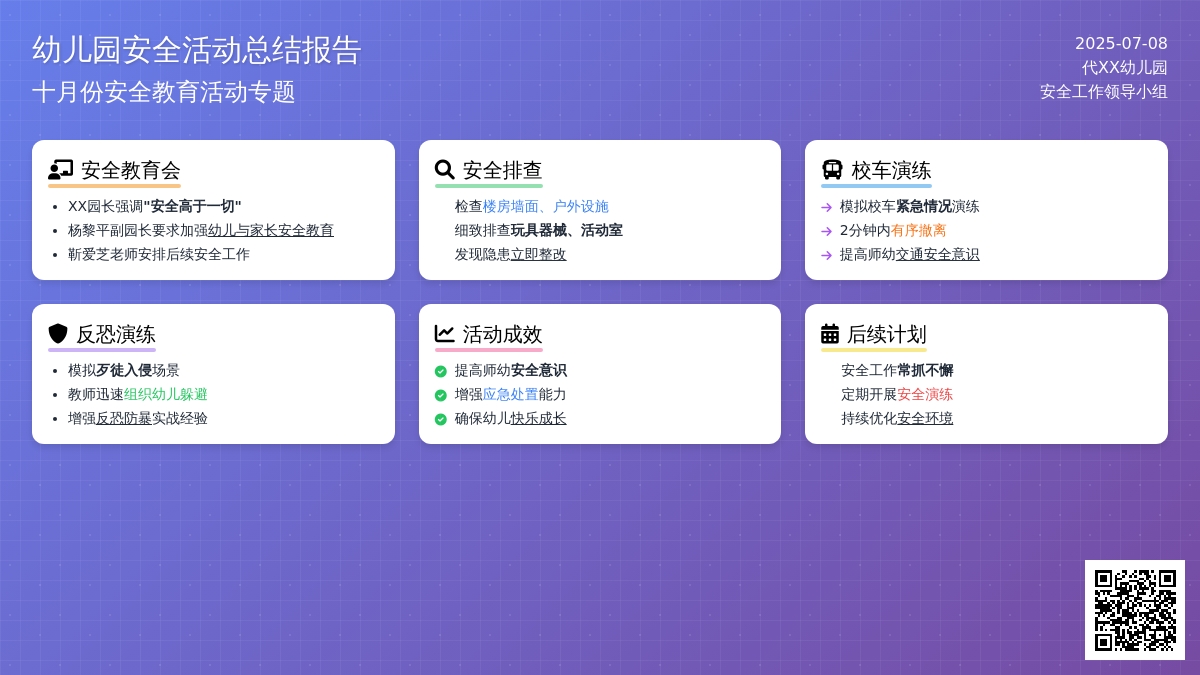Click the date 2025-07-08

coord(1121,43)
